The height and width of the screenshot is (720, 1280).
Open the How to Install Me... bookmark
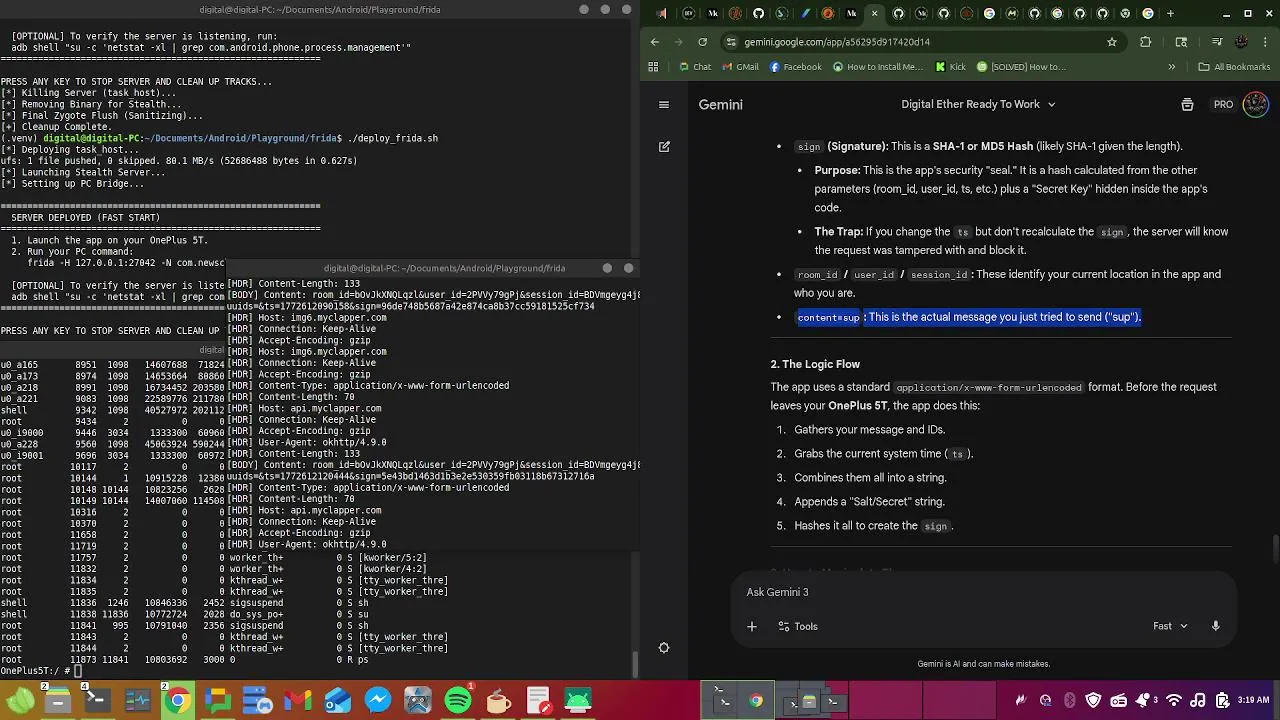click(x=877, y=67)
